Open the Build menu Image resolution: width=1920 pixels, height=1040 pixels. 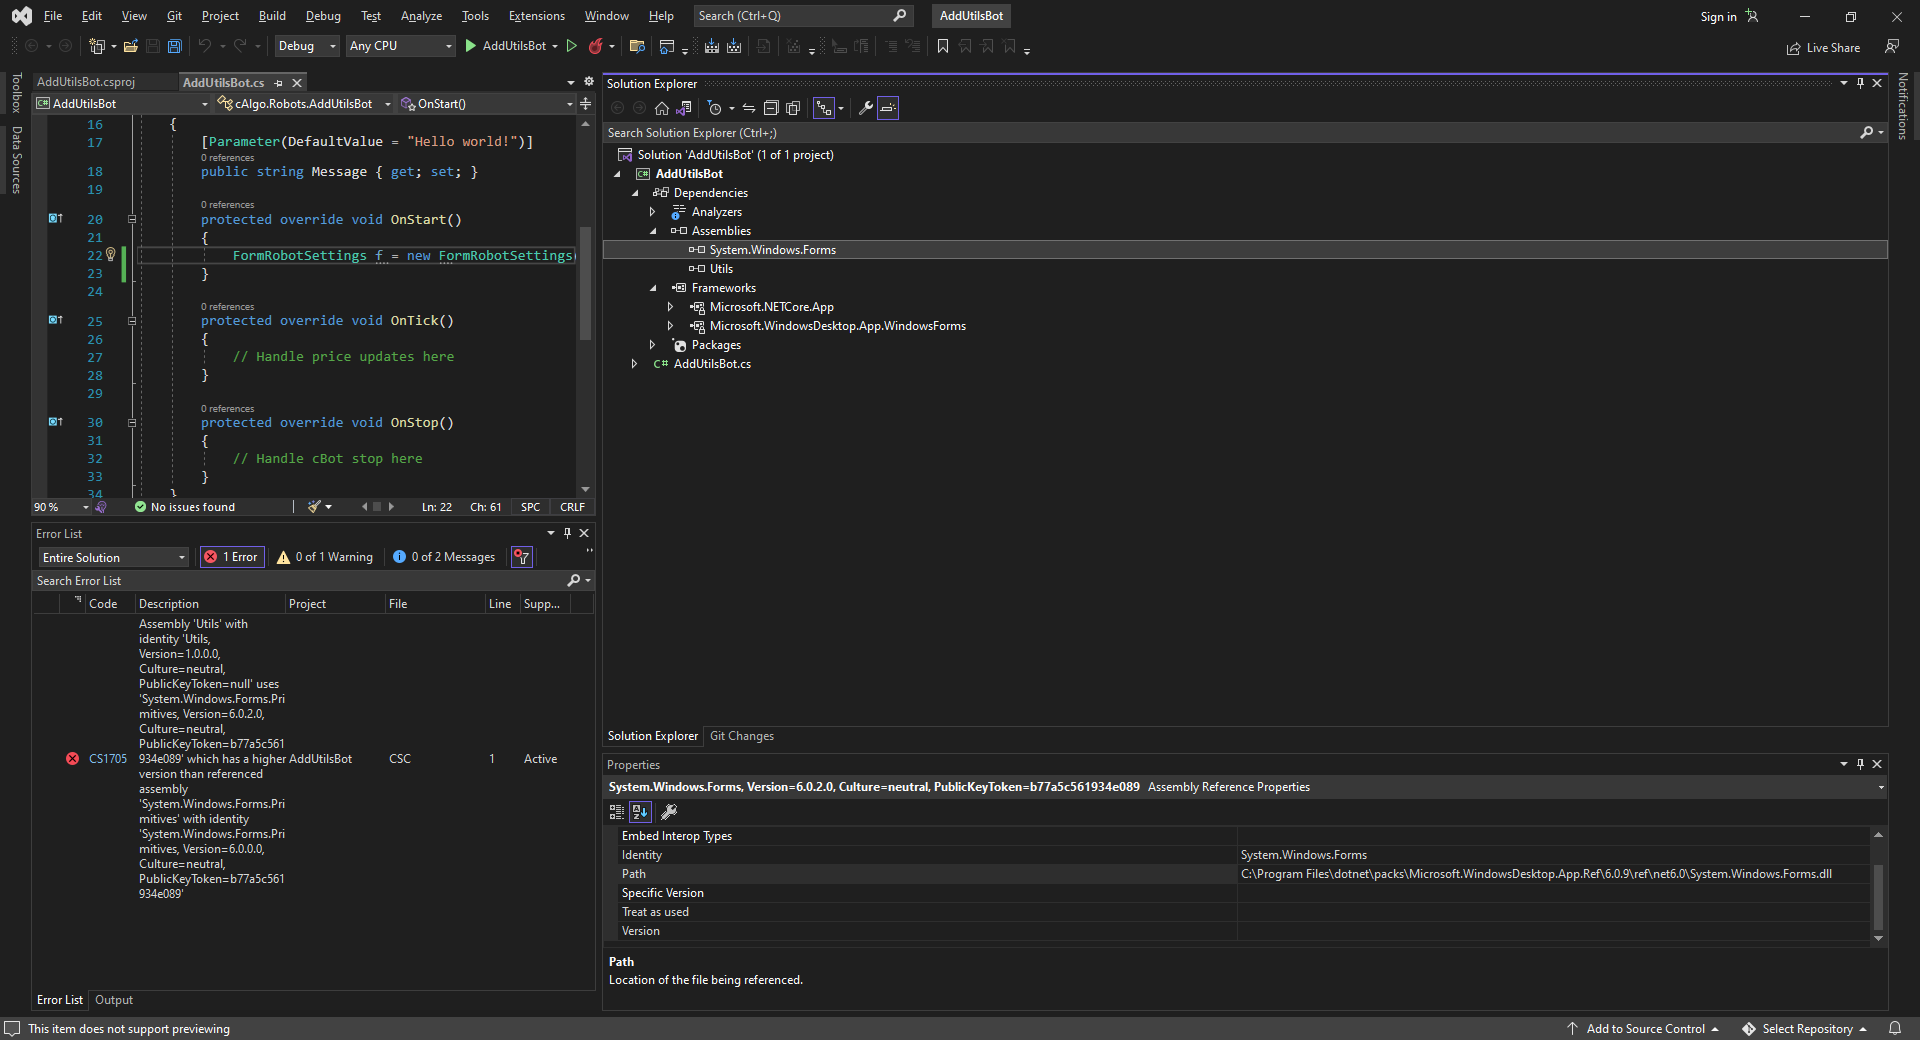(272, 16)
